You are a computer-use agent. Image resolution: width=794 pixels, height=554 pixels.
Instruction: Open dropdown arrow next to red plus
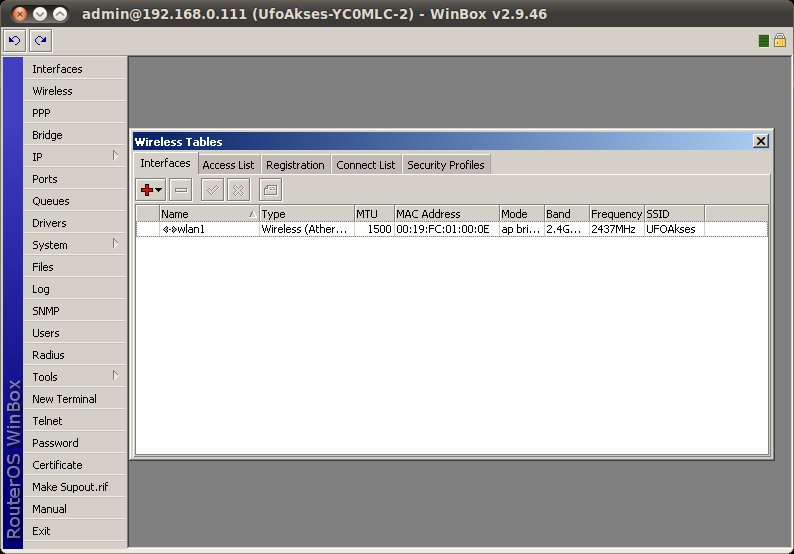pyautogui.click(x=158, y=190)
